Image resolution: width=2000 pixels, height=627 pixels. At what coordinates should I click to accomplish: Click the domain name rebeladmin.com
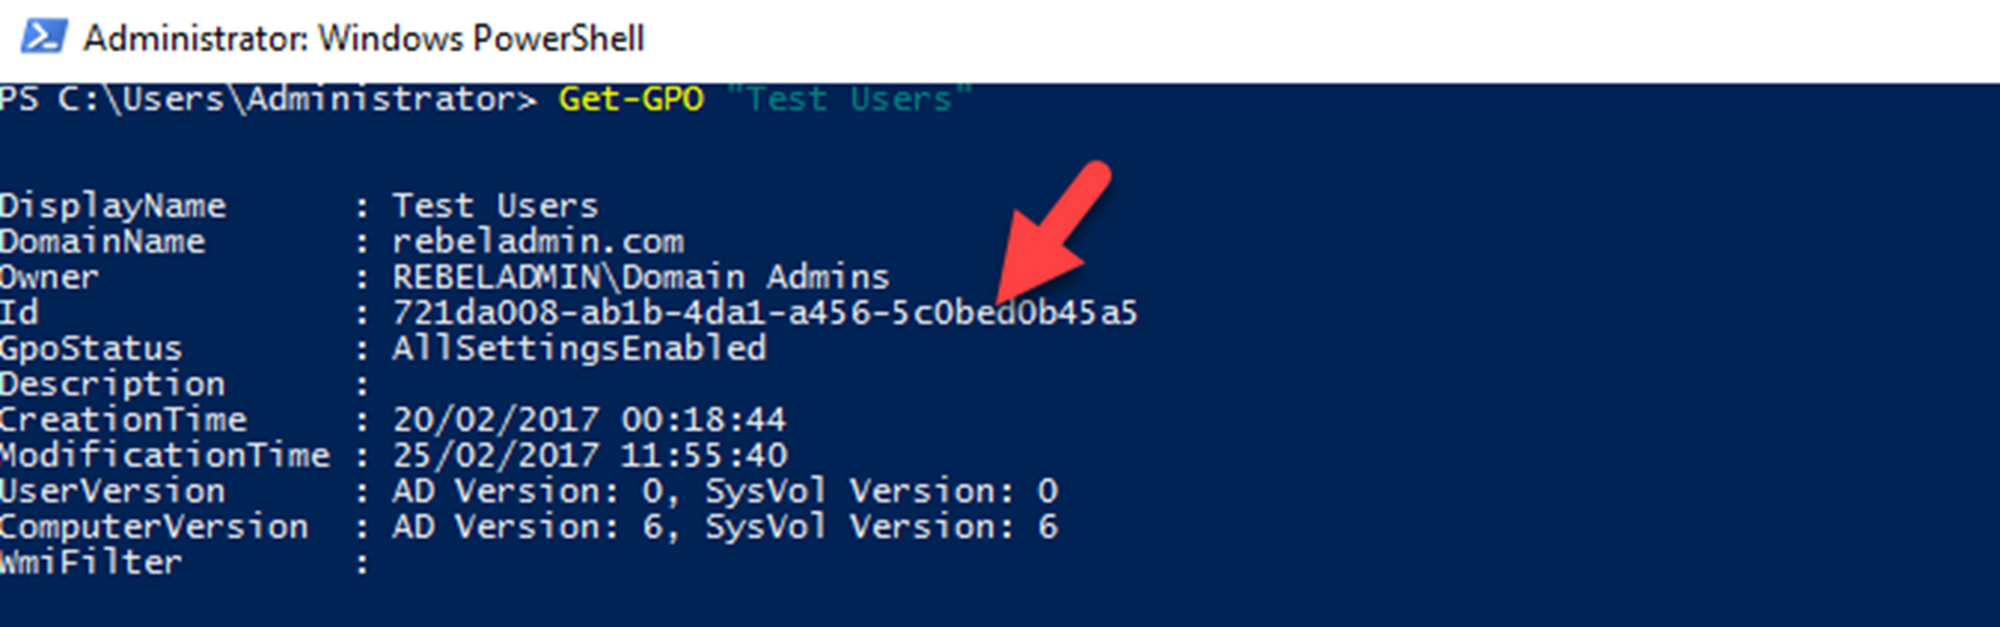(538, 241)
